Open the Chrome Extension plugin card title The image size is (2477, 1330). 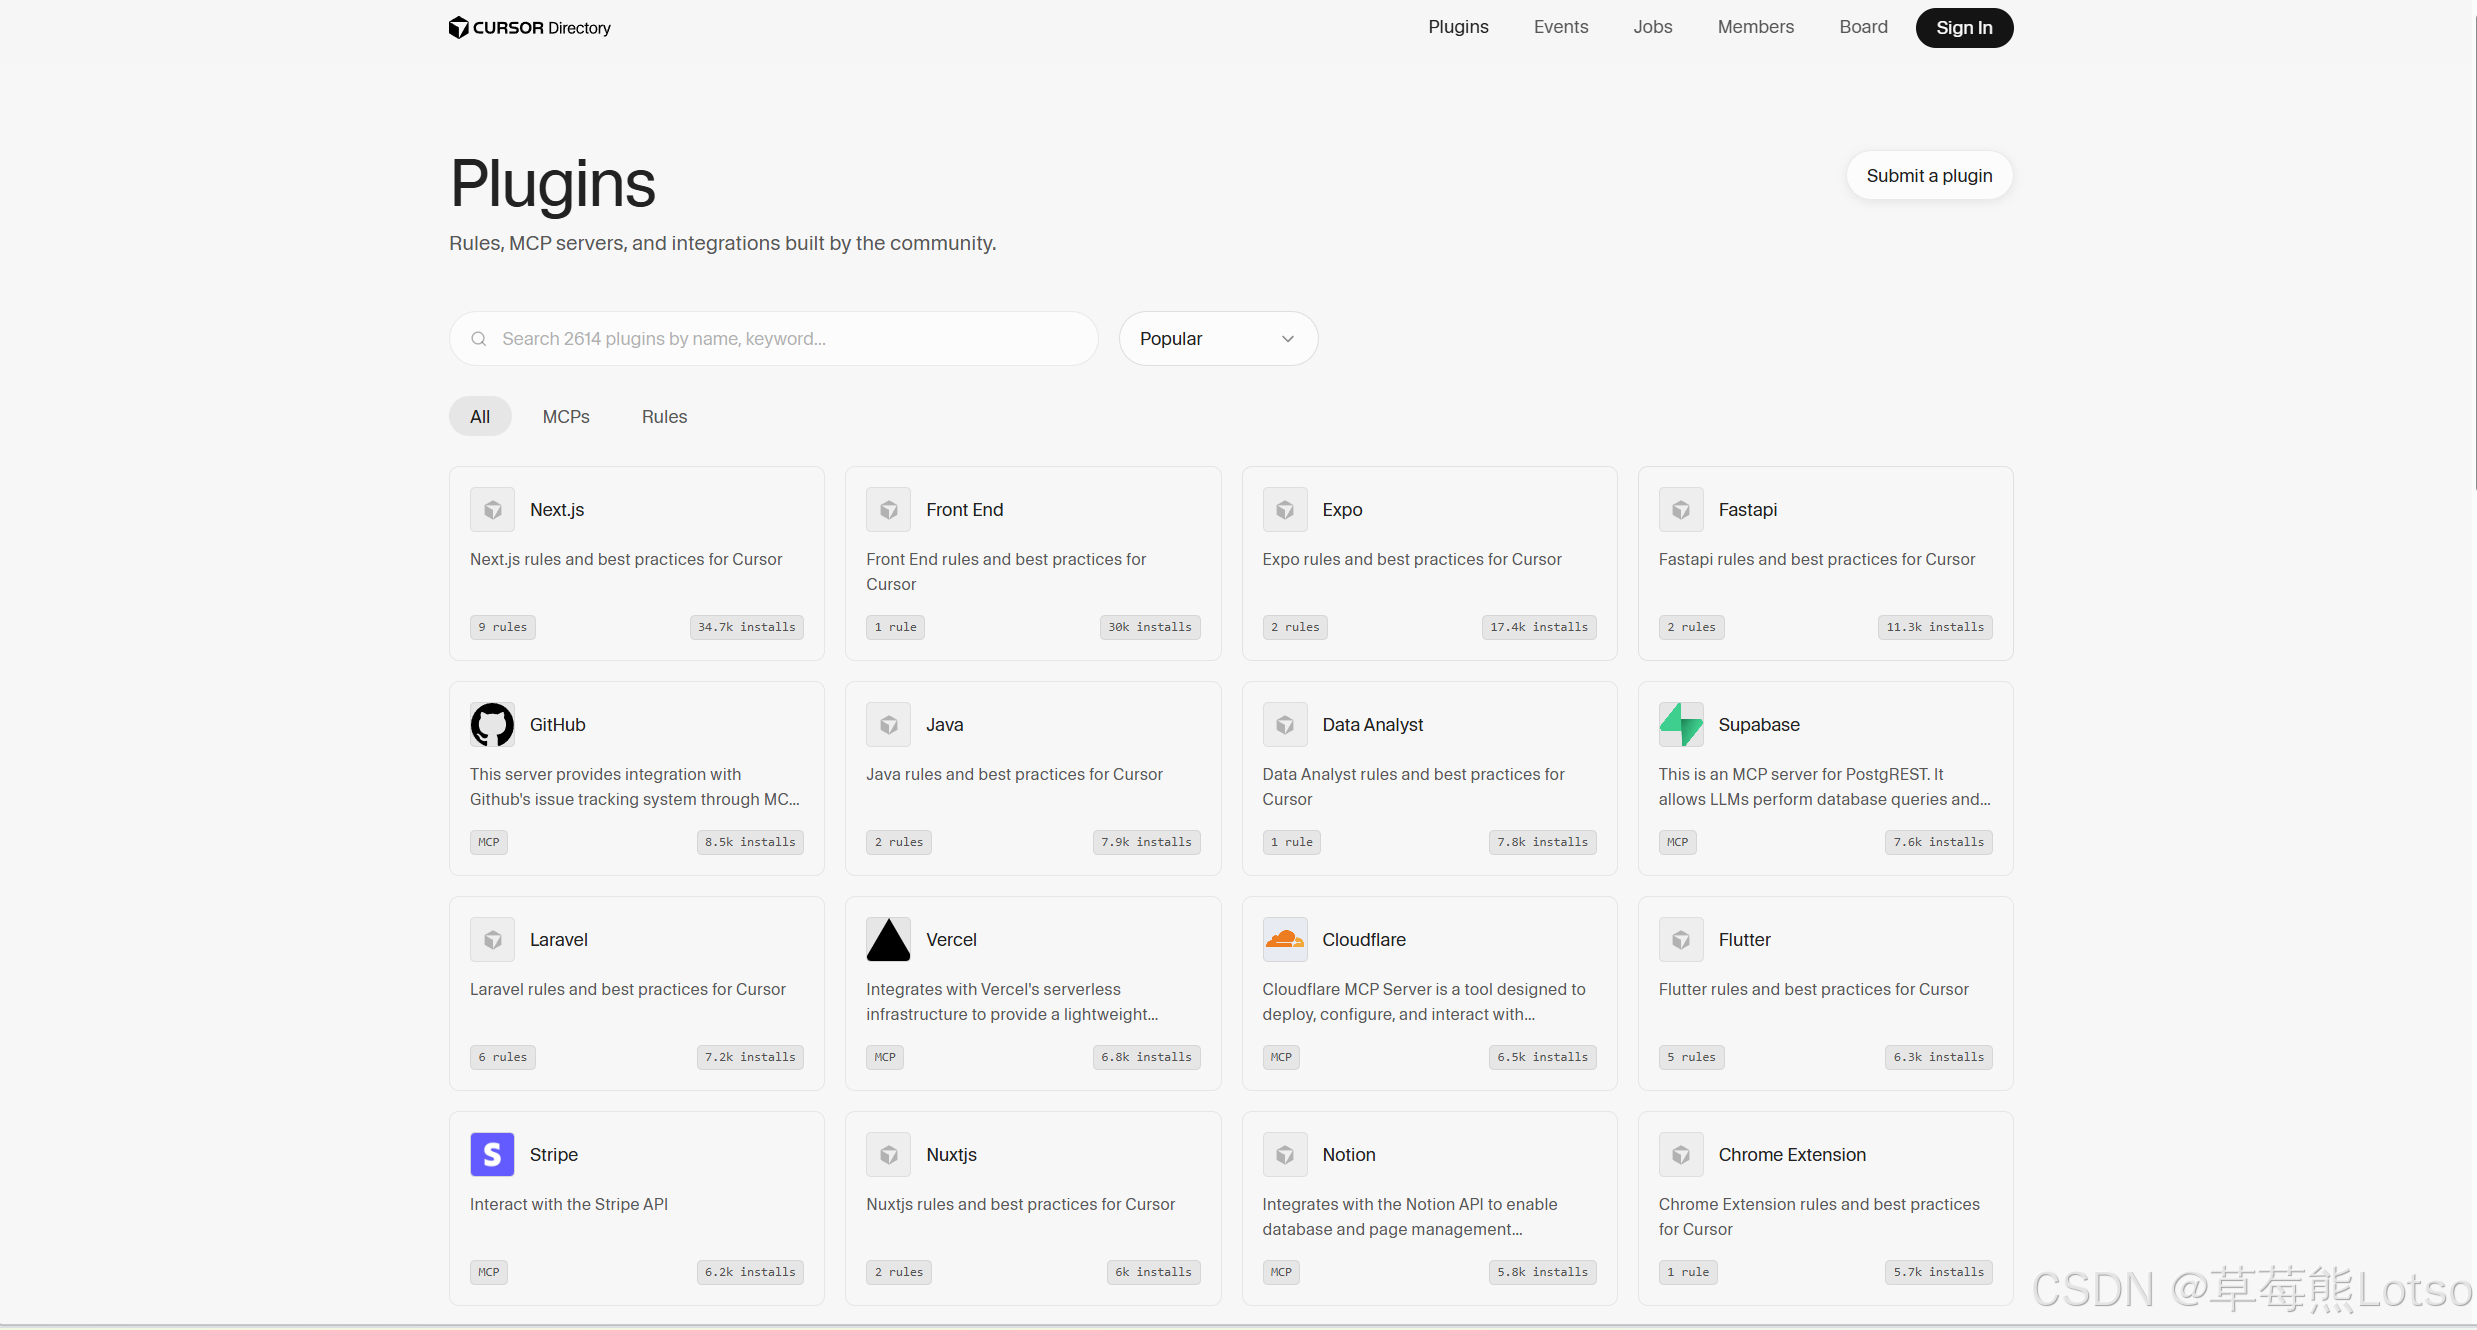pyautogui.click(x=1791, y=1155)
